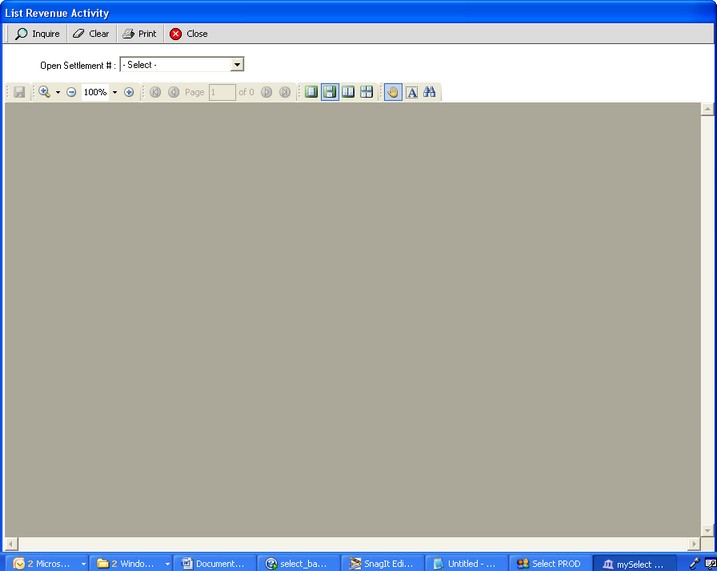The height and width of the screenshot is (571, 717).
Task: Click the pen tray icon in taskbar
Action: pos(695,563)
